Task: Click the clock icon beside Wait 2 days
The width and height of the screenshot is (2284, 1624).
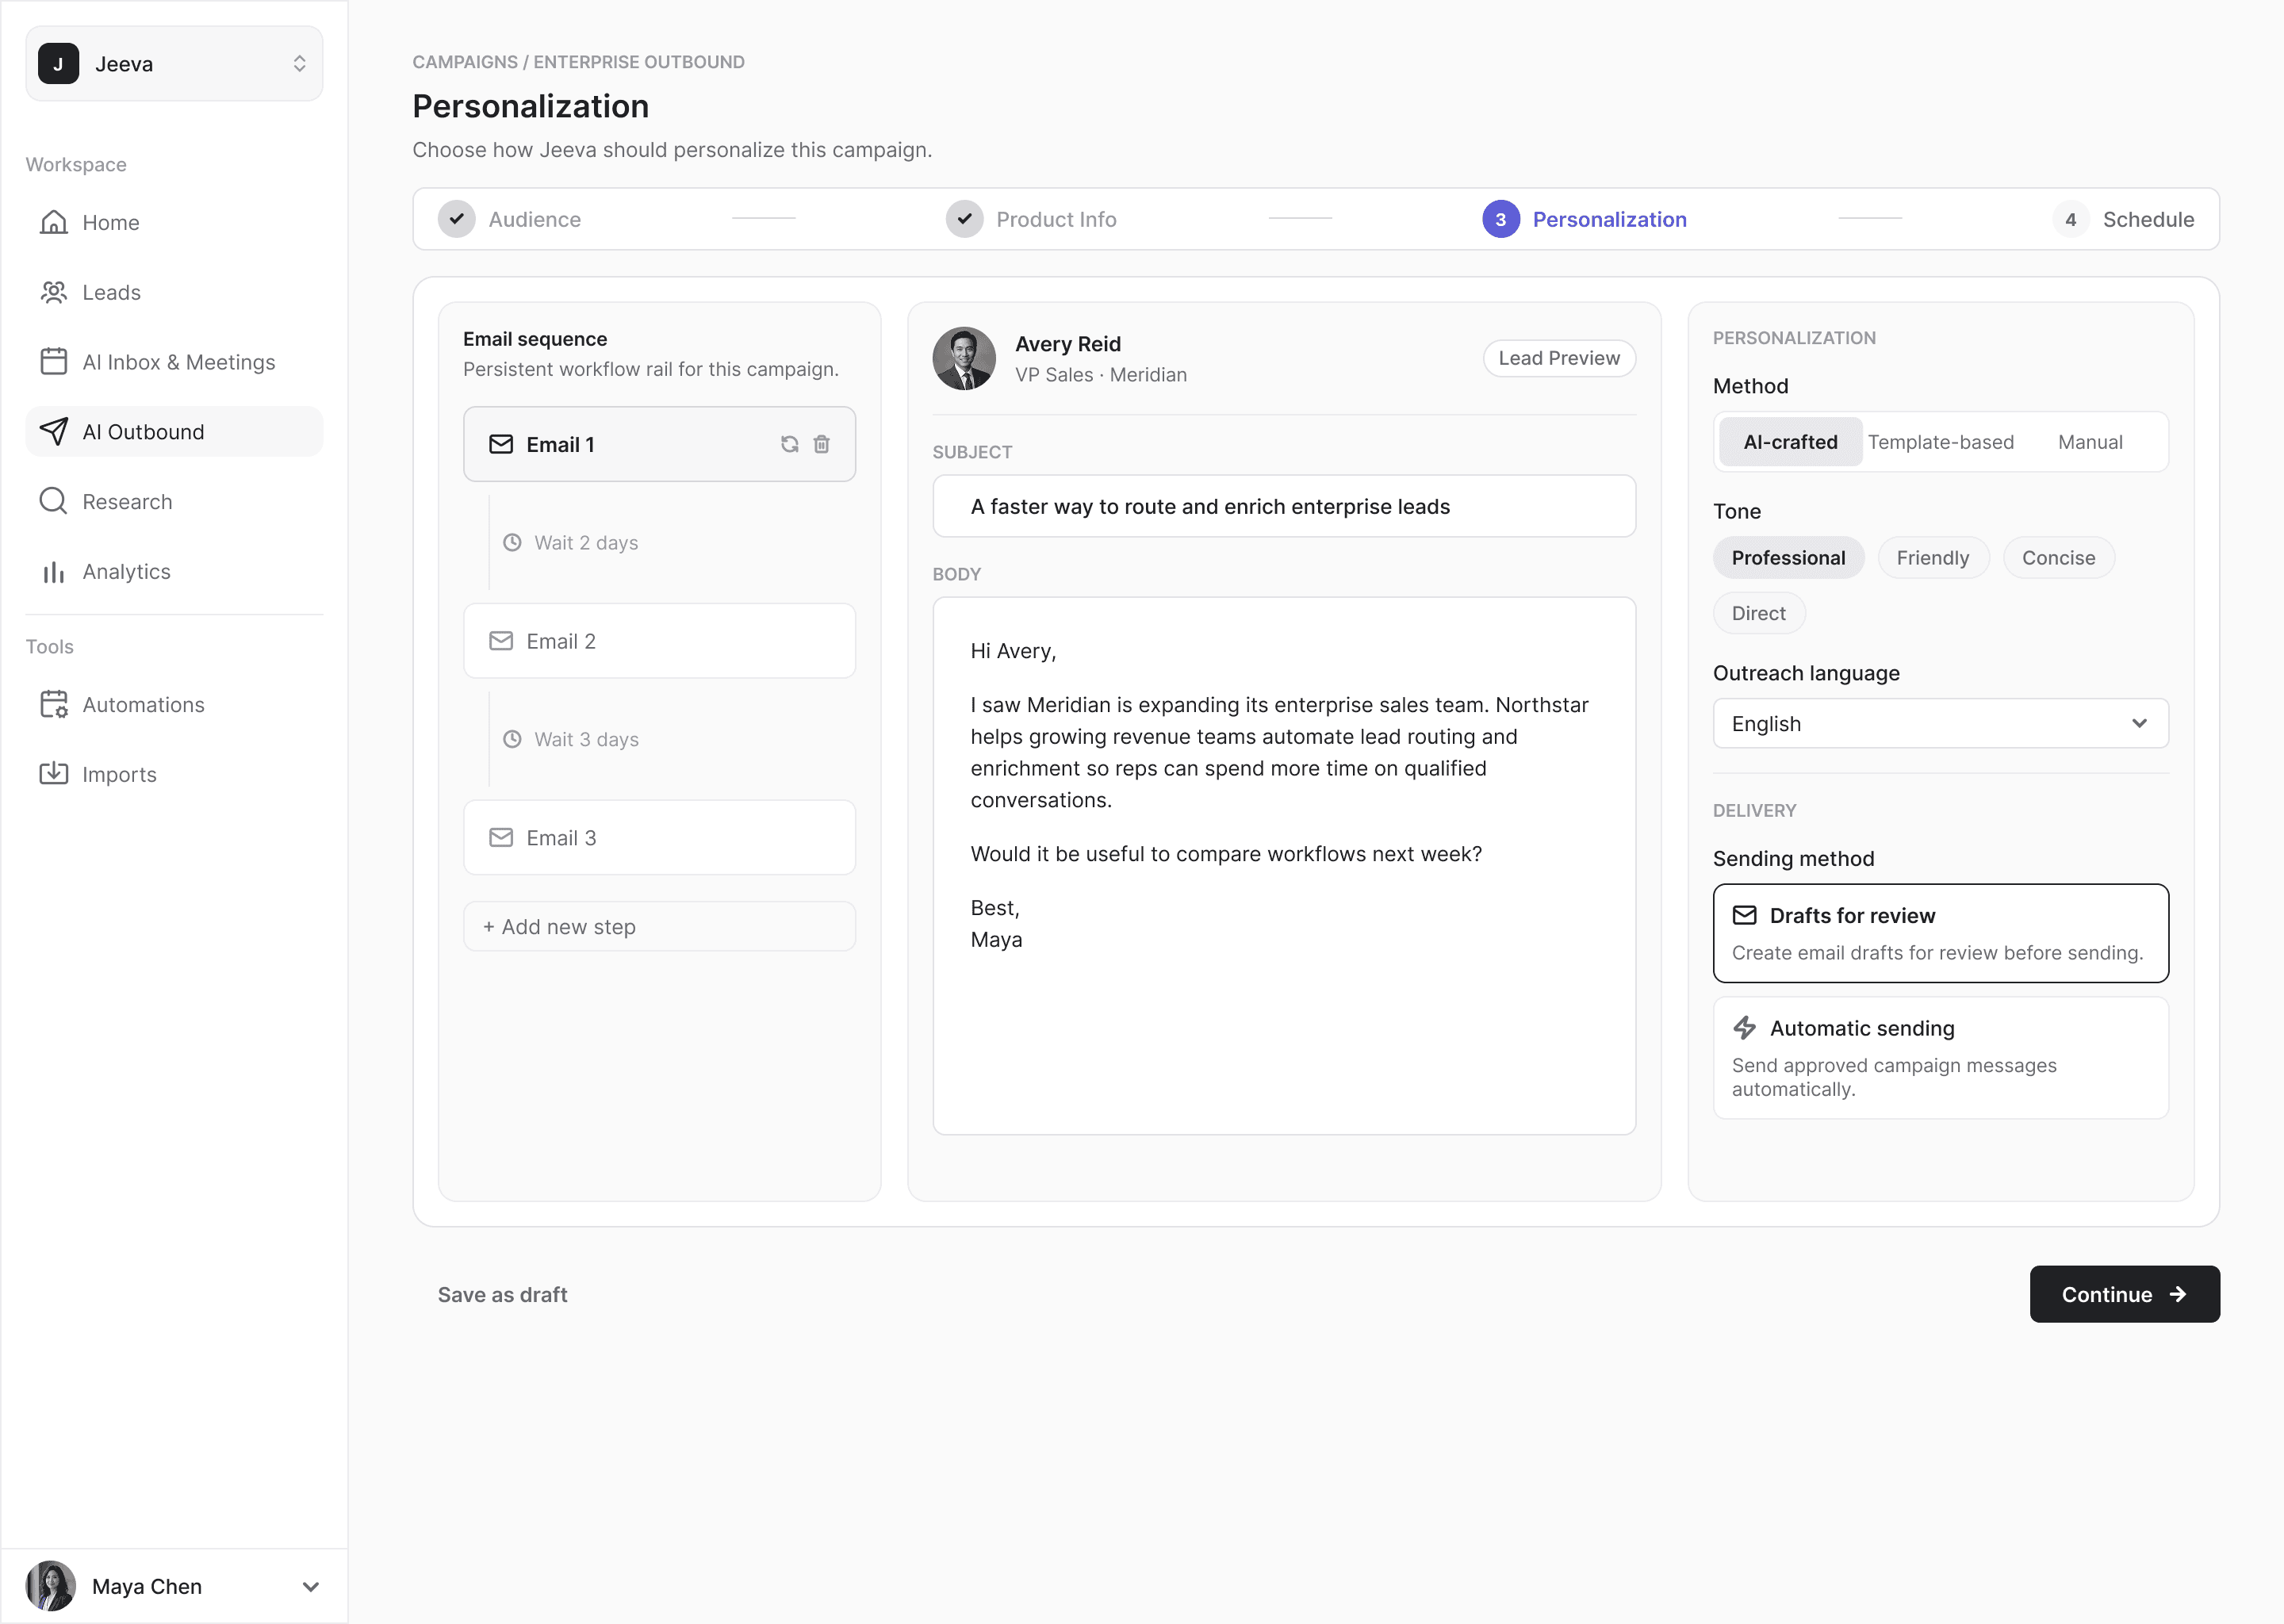Action: pos(512,542)
